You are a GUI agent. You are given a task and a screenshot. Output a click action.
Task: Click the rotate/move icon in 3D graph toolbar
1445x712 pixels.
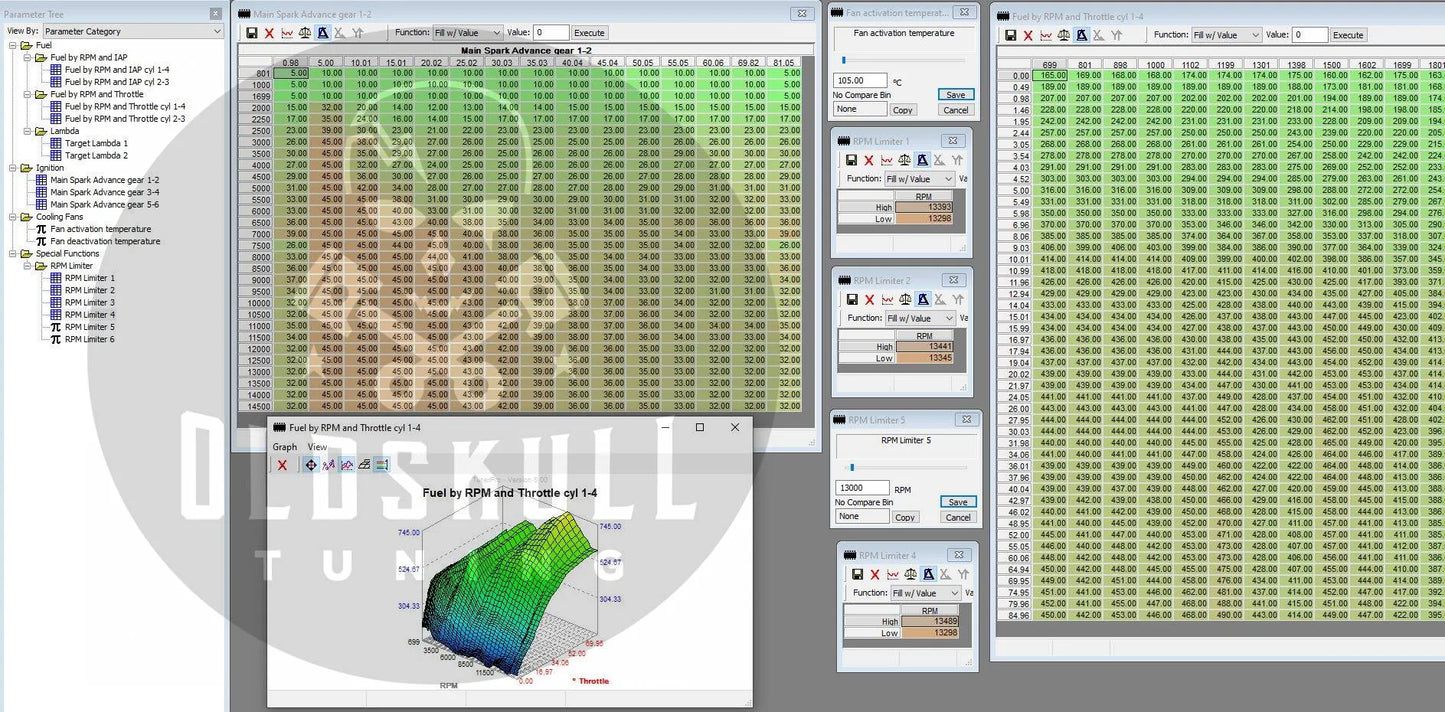pyautogui.click(x=310, y=465)
